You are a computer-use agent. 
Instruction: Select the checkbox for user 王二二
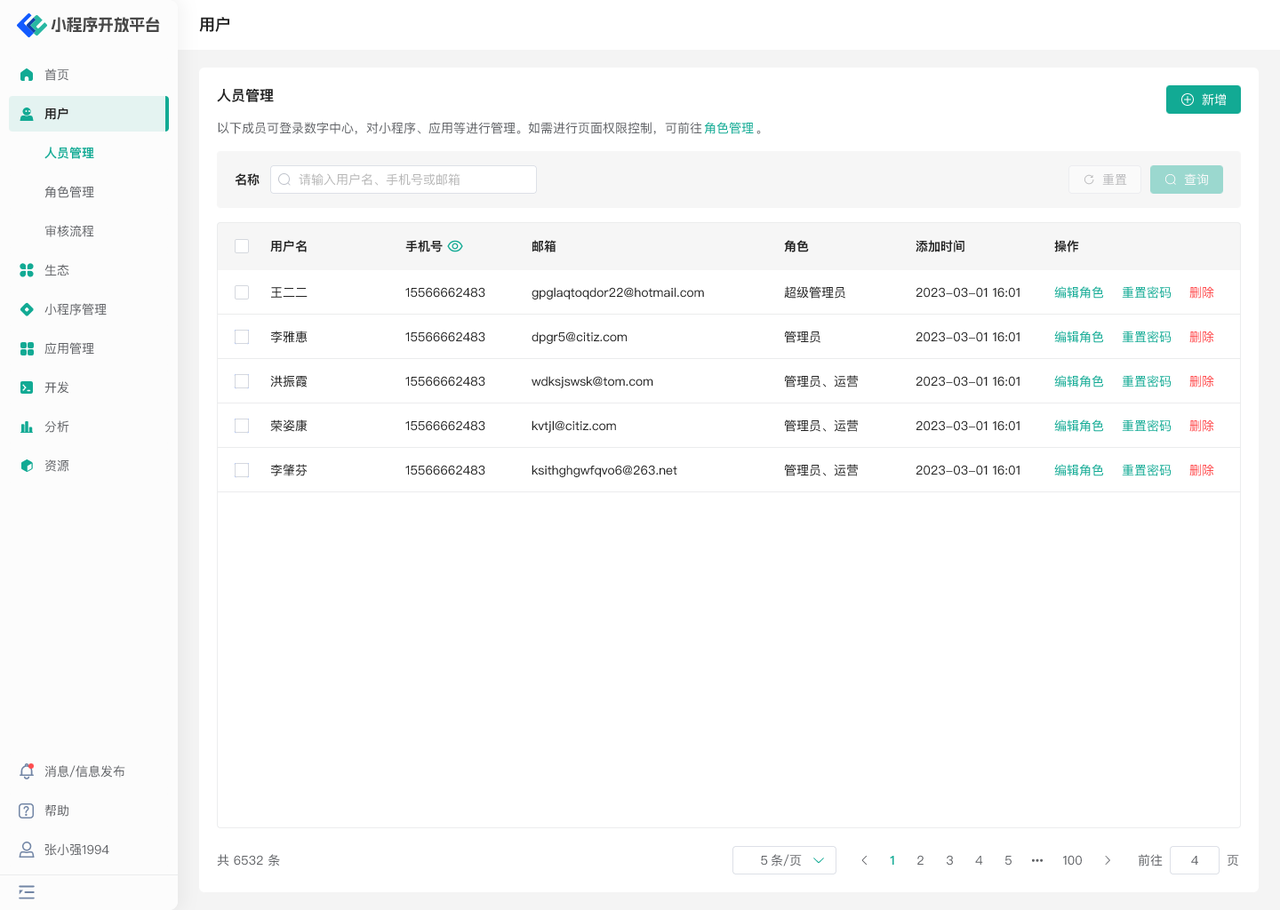click(x=242, y=293)
